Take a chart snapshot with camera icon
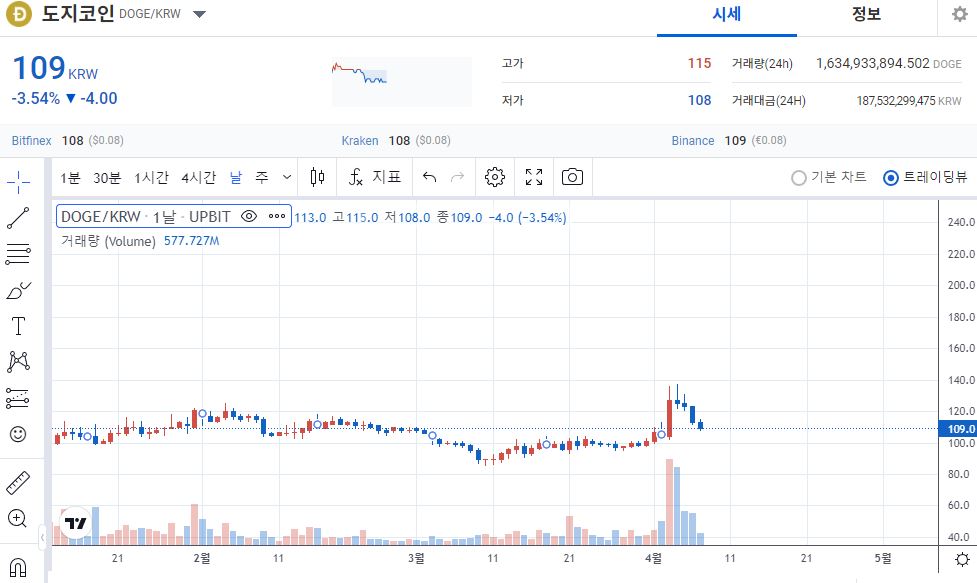This screenshot has height=583, width=977. (x=572, y=178)
